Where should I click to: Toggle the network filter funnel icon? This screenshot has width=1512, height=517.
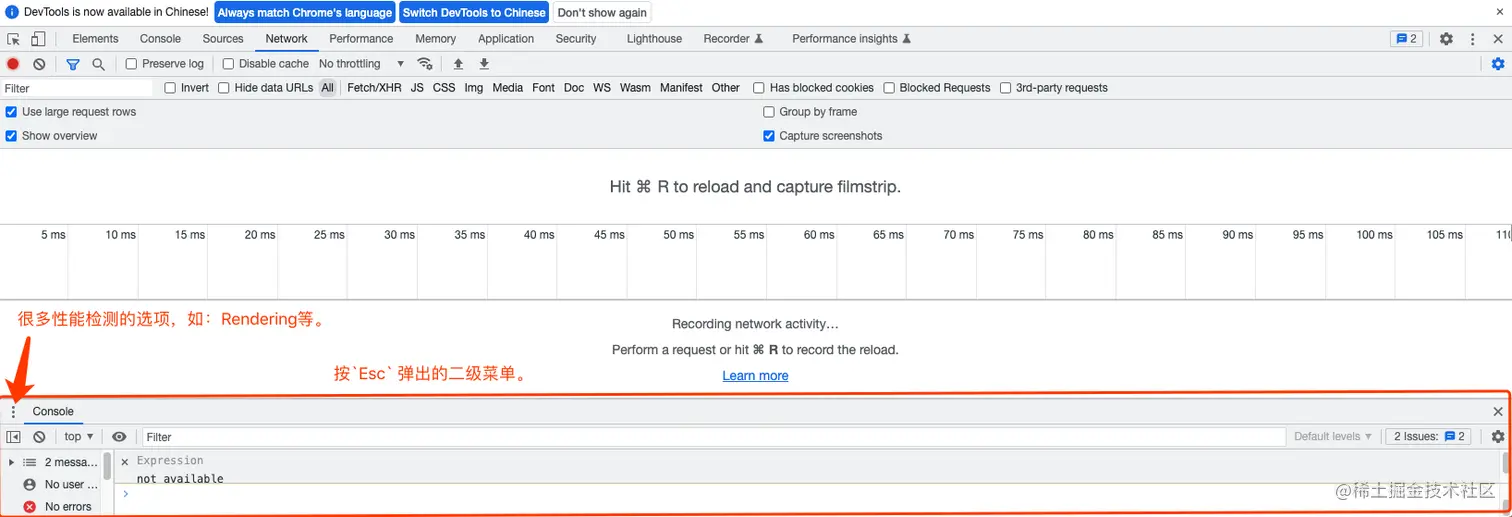tap(73, 64)
